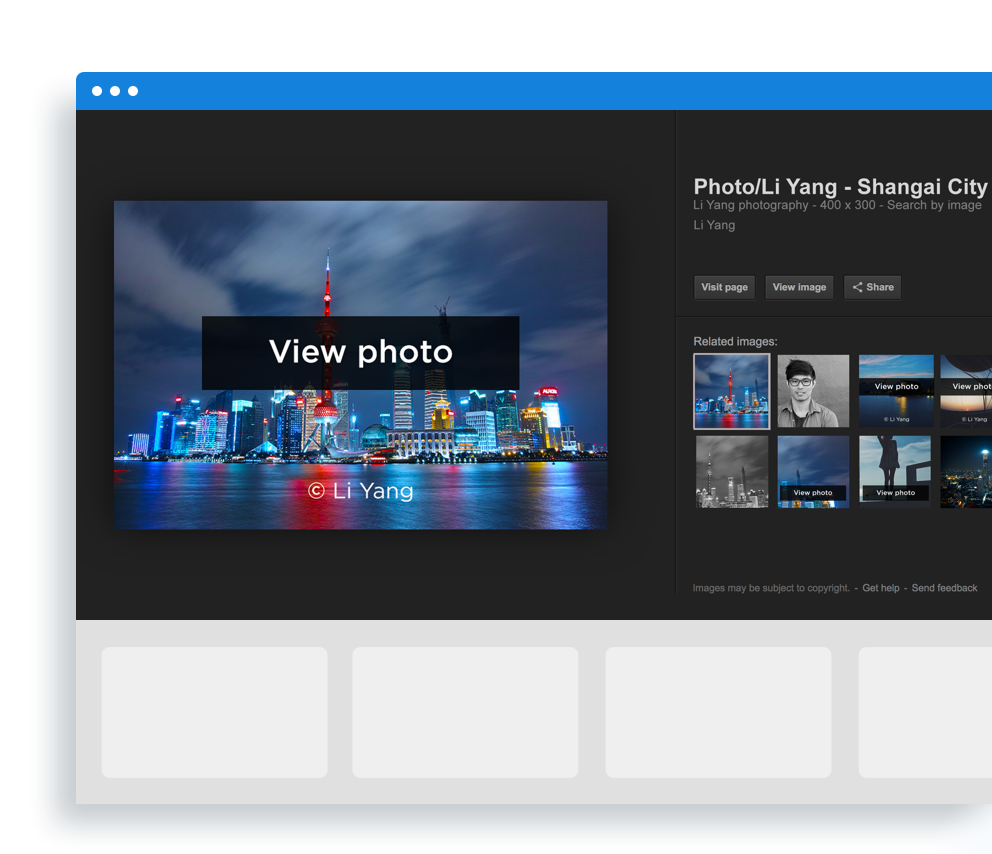Open the silhouette person View photo thumbnail
Image resolution: width=992 pixels, height=854 pixels.
pos(895,472)
